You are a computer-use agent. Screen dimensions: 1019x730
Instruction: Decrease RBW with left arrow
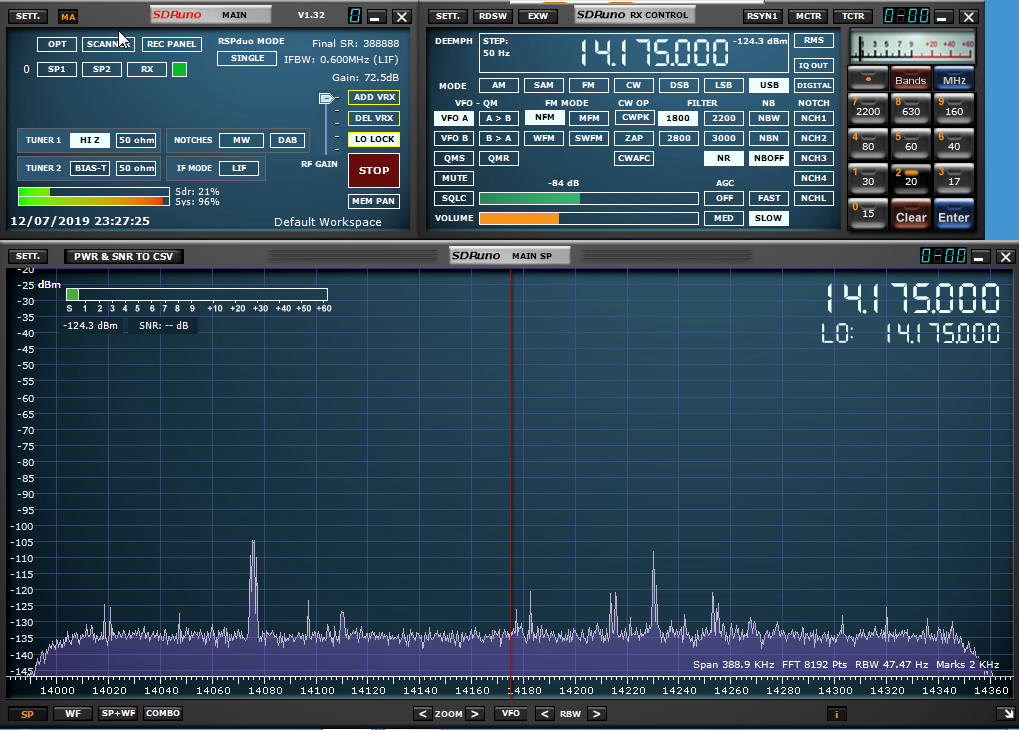(545, 714)
